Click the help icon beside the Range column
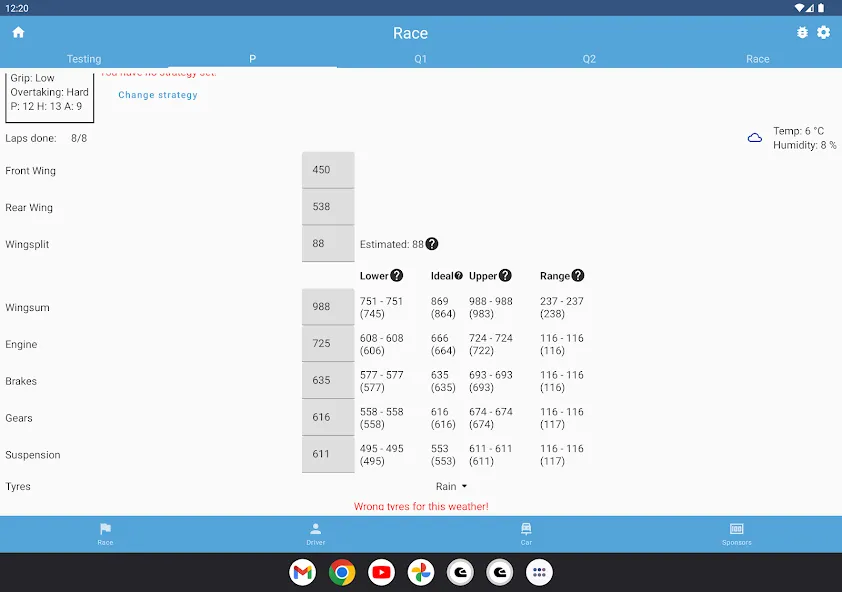The image size is (842, 592). point(576,275)
